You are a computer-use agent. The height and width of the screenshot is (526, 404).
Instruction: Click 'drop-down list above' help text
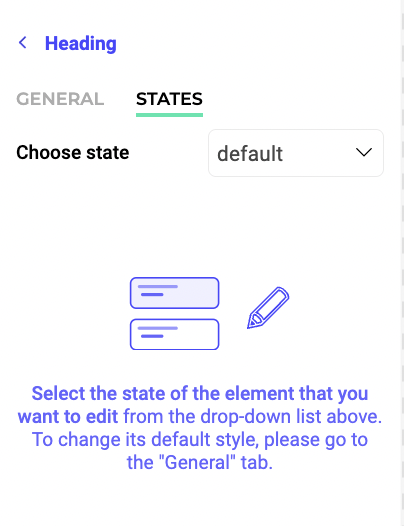(x=291, y=417)
